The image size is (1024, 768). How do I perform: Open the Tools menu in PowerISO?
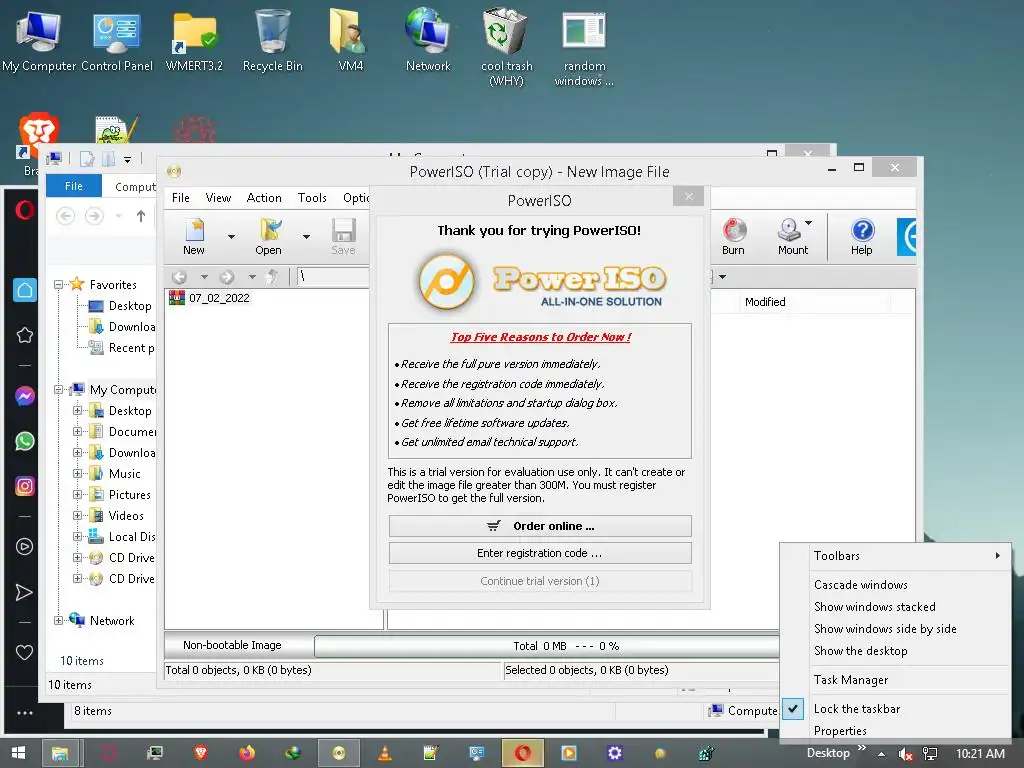pos(312,198)
